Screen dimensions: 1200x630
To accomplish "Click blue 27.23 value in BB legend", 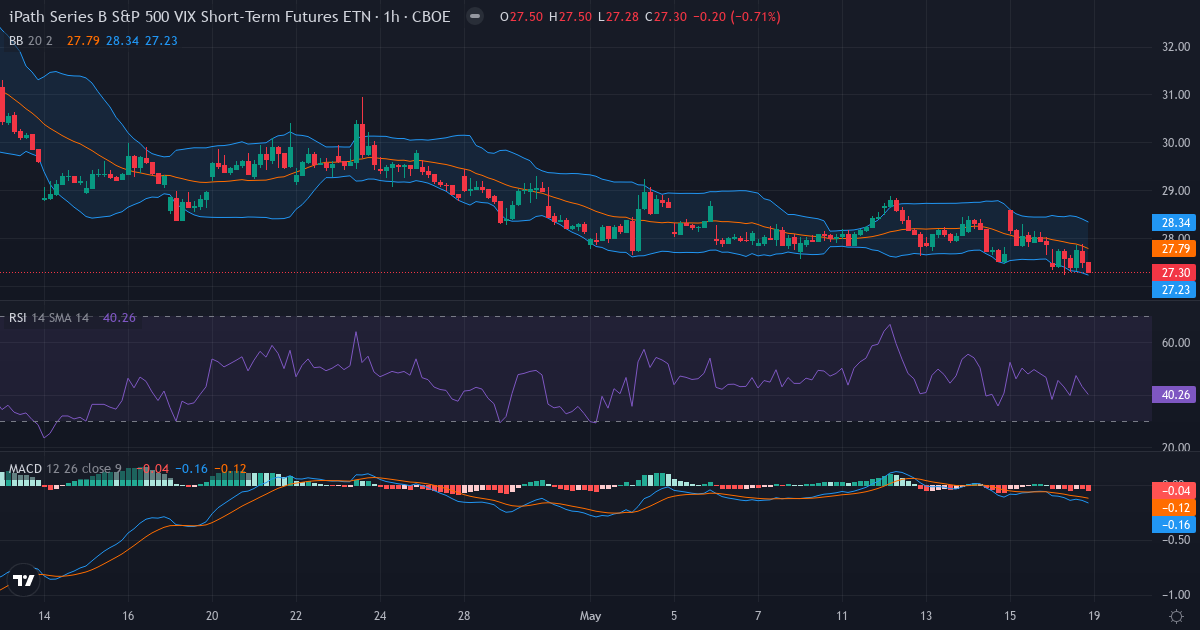I will coord(161,40).
